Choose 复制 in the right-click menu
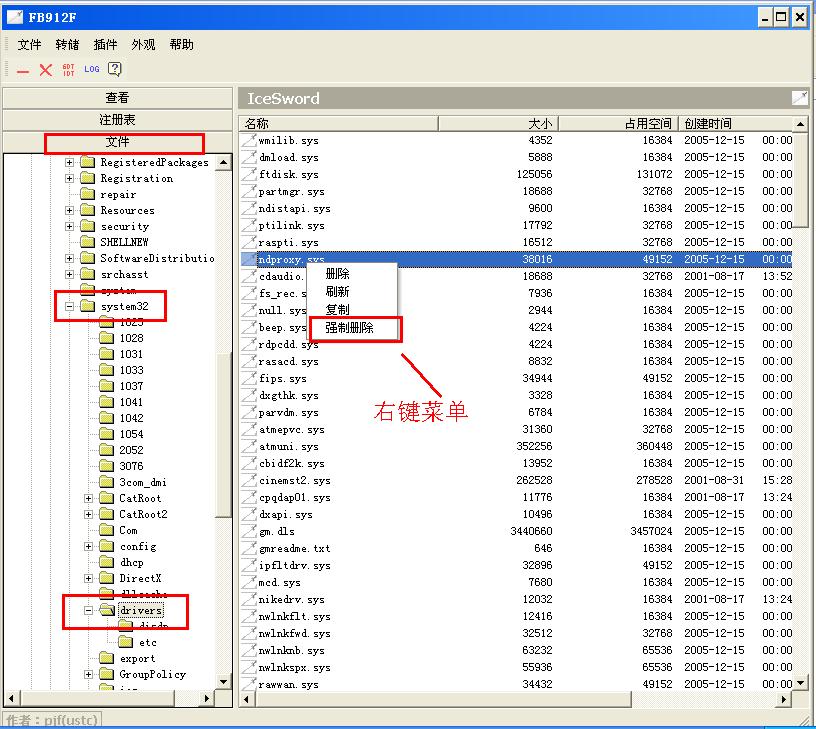The image size is (816, 729). 337,310
